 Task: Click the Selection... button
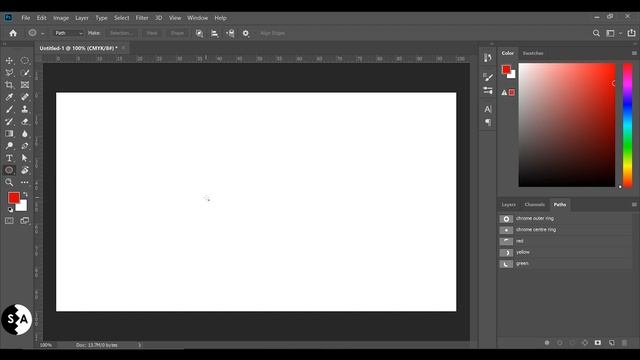pyautogui.click(x=122, y=33)
